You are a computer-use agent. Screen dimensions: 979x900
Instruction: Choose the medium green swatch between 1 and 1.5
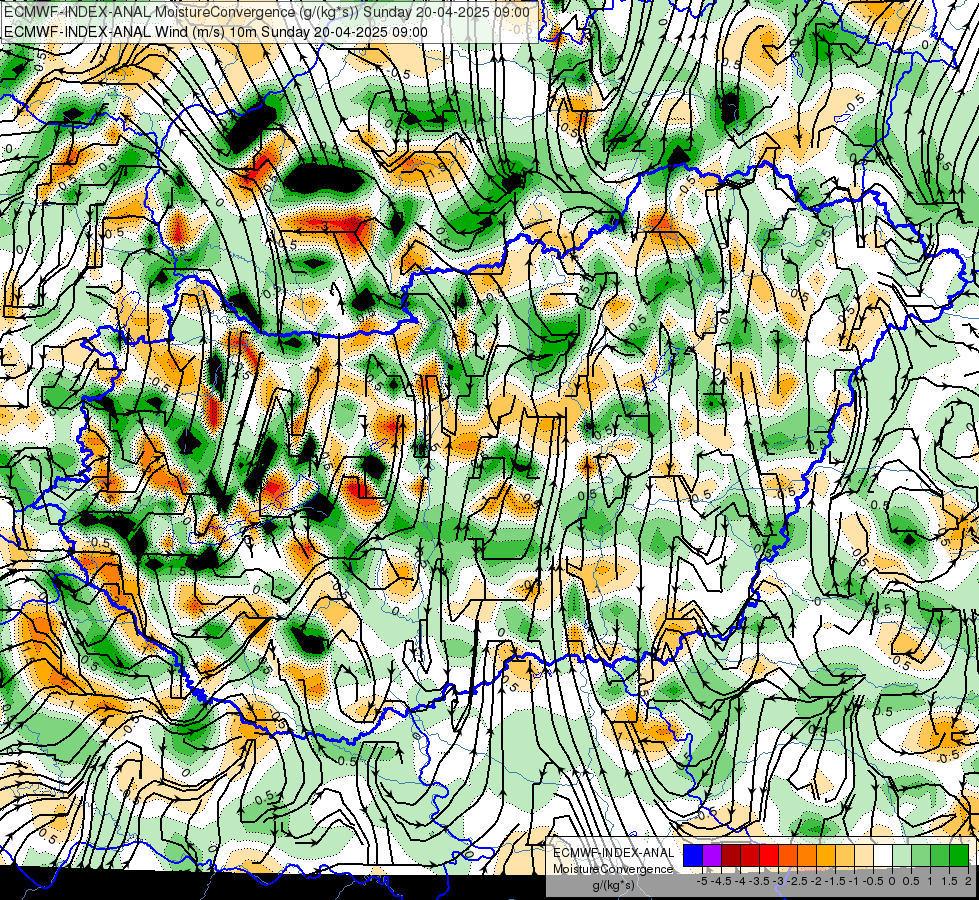click(x=940, y=856)
